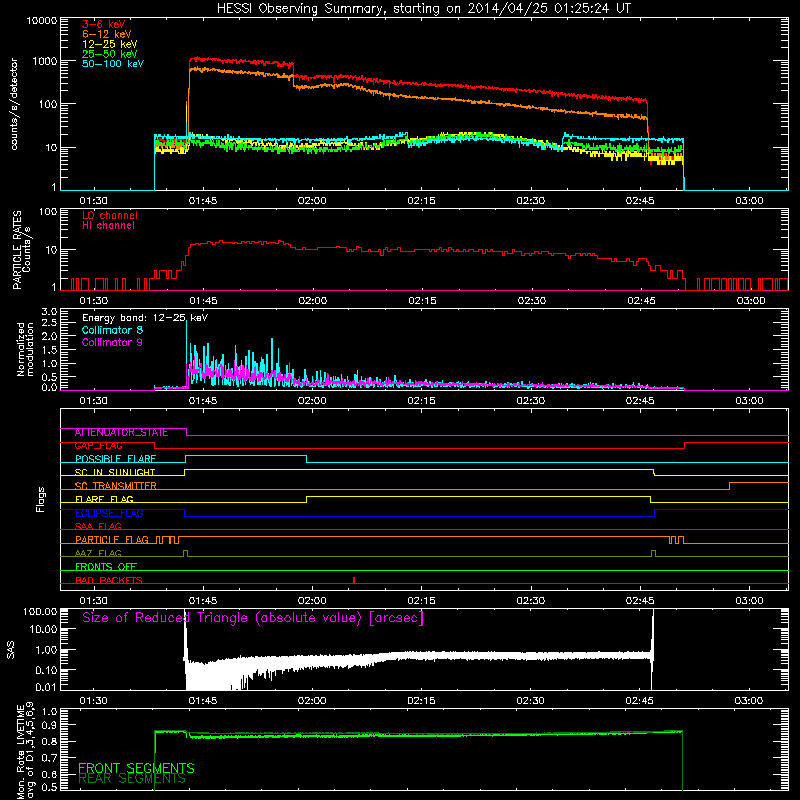Select the 3-6 keV legend label
This screenshot has width=800, height=800.
[x=104, y=24]
